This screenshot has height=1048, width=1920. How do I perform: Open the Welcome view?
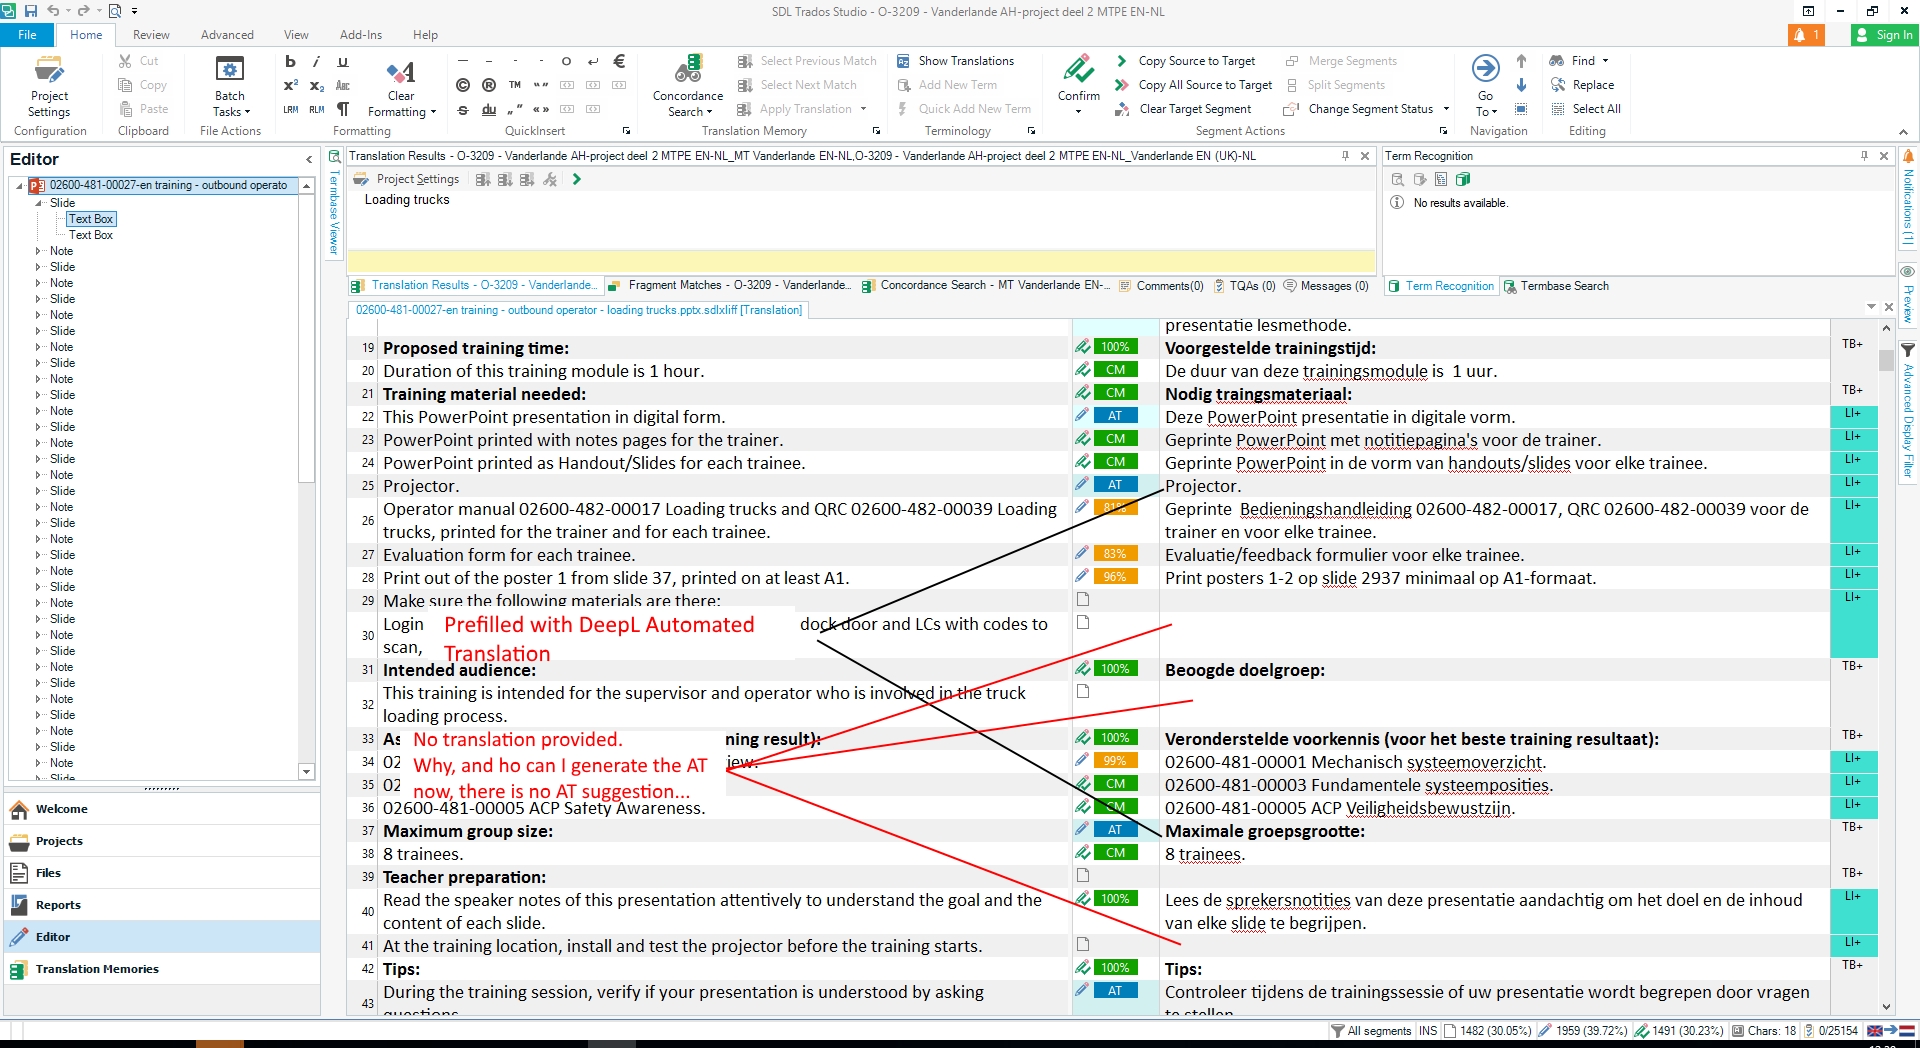162,809
